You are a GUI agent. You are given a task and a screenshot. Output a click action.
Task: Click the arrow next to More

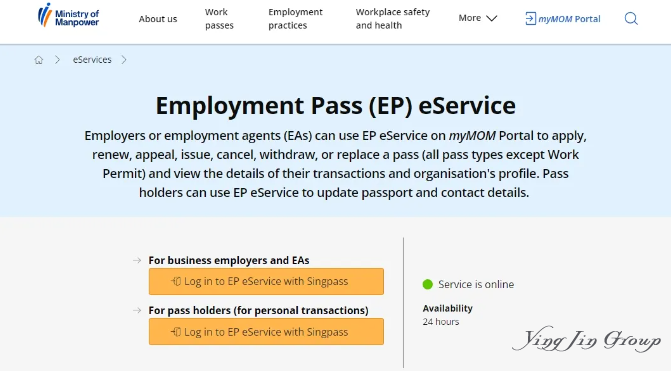click(492, 18)
